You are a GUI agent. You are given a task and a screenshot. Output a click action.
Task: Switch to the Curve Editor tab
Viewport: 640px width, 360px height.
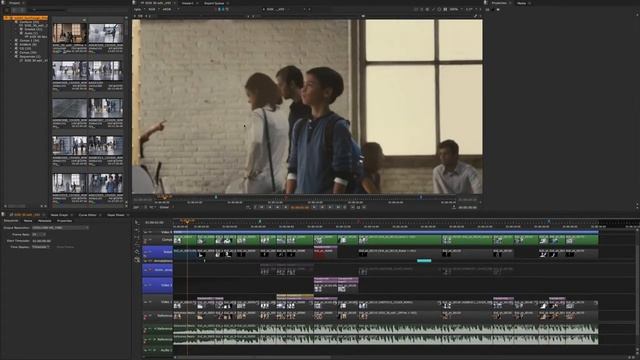(x=88, y=215)
